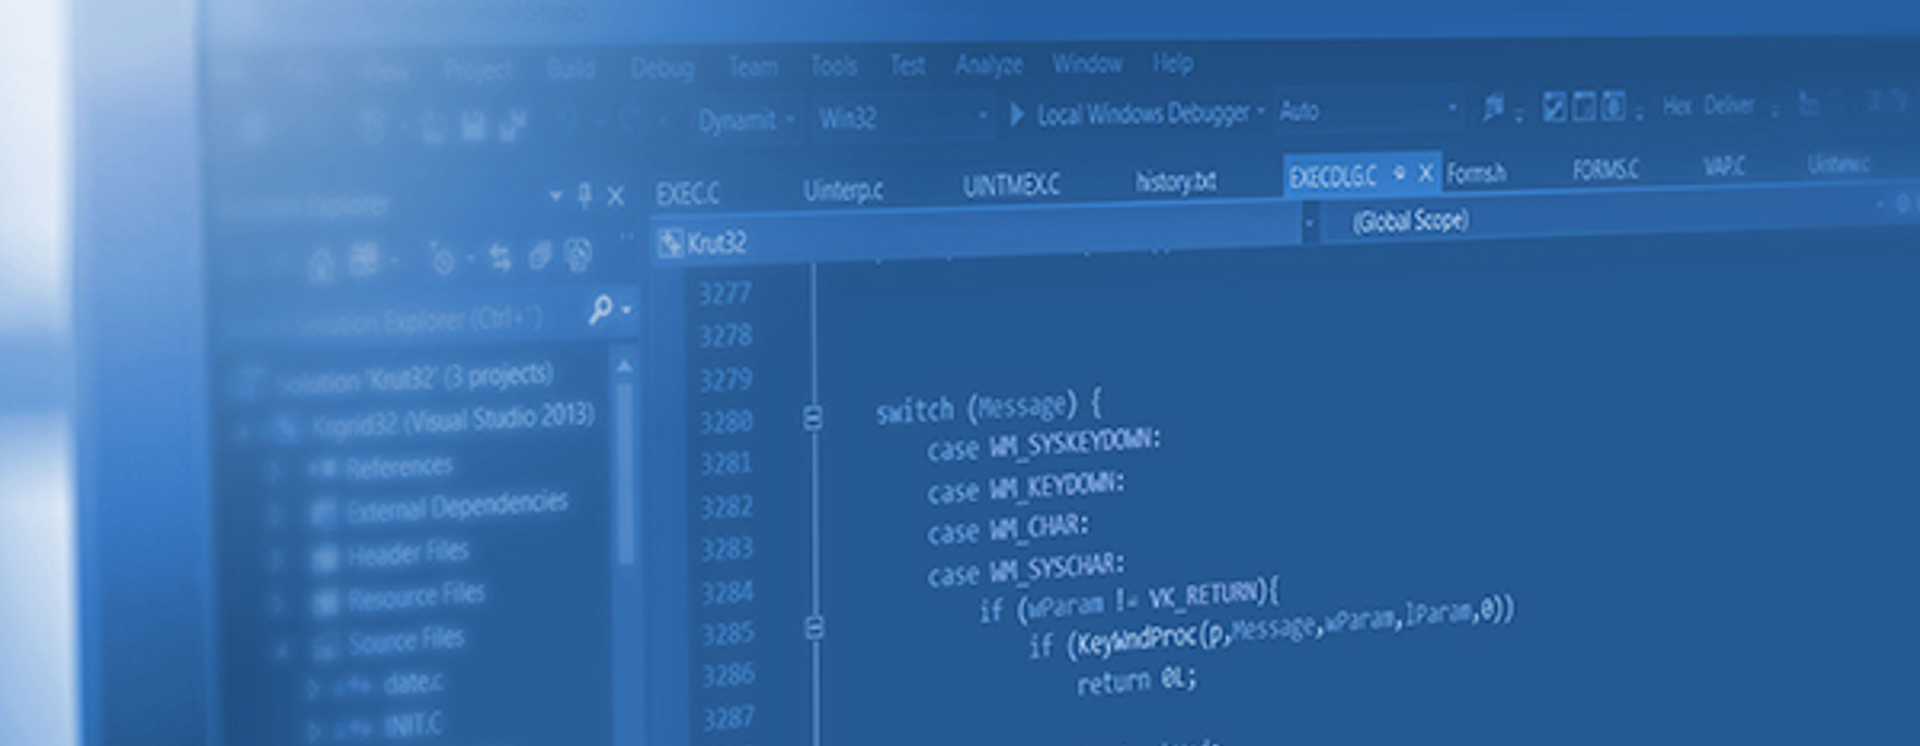Close the EXECDLG.C tab
This screenshot has height=746, width=1920.
click(1426, 174)
